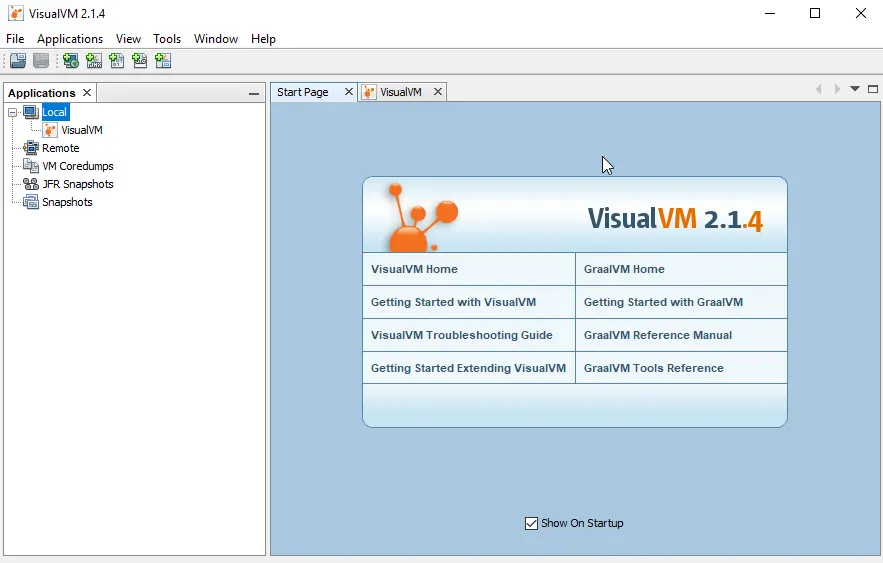Viewport: 883px width, 563px height.
Task: Click the Add JFR Snapshot toolbar icon
Action: click(140, 60)
